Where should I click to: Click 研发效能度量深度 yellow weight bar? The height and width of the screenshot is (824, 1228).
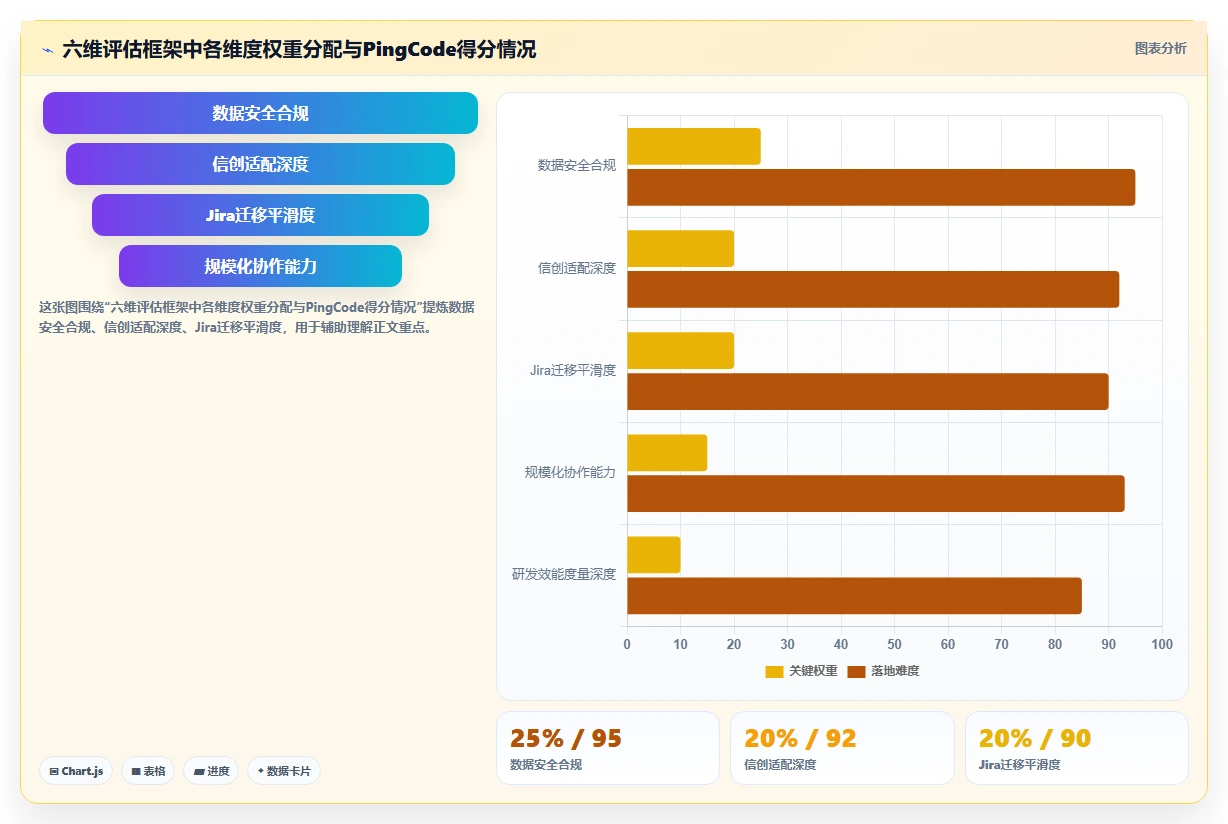[654, 555]
